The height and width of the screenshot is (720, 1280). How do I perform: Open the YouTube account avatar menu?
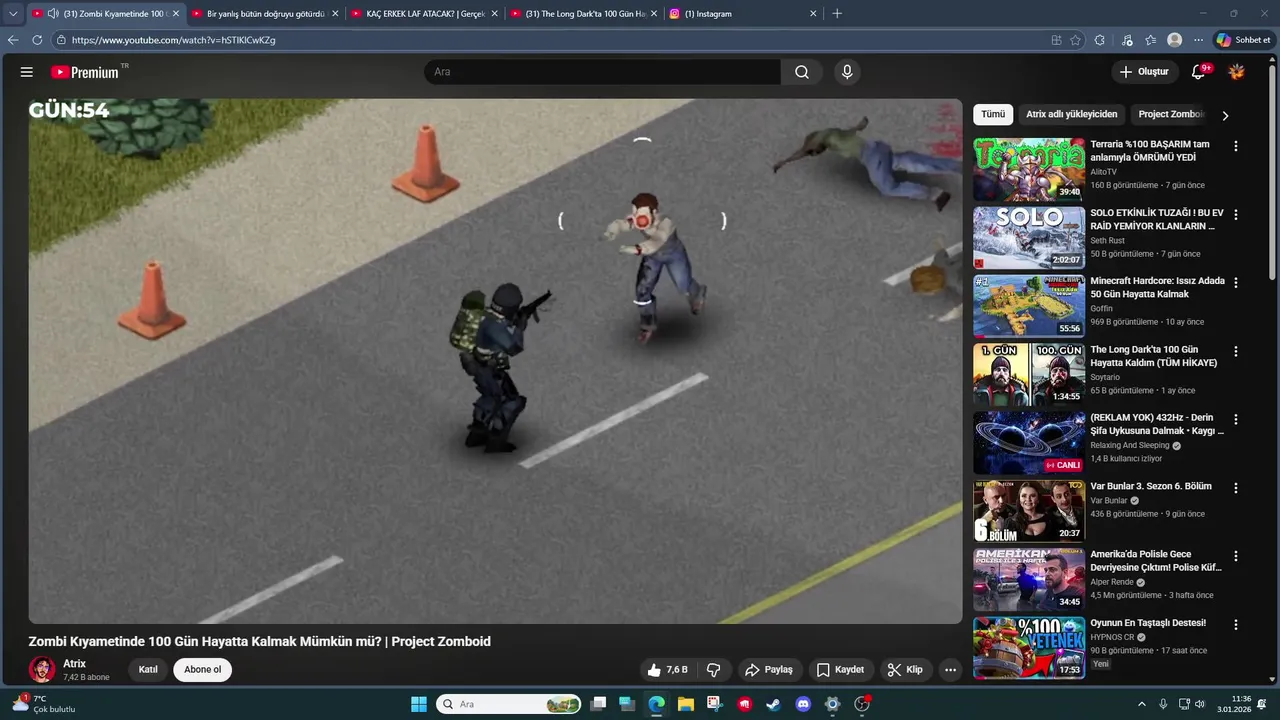pyautogui.click(x=1237, y=72)
